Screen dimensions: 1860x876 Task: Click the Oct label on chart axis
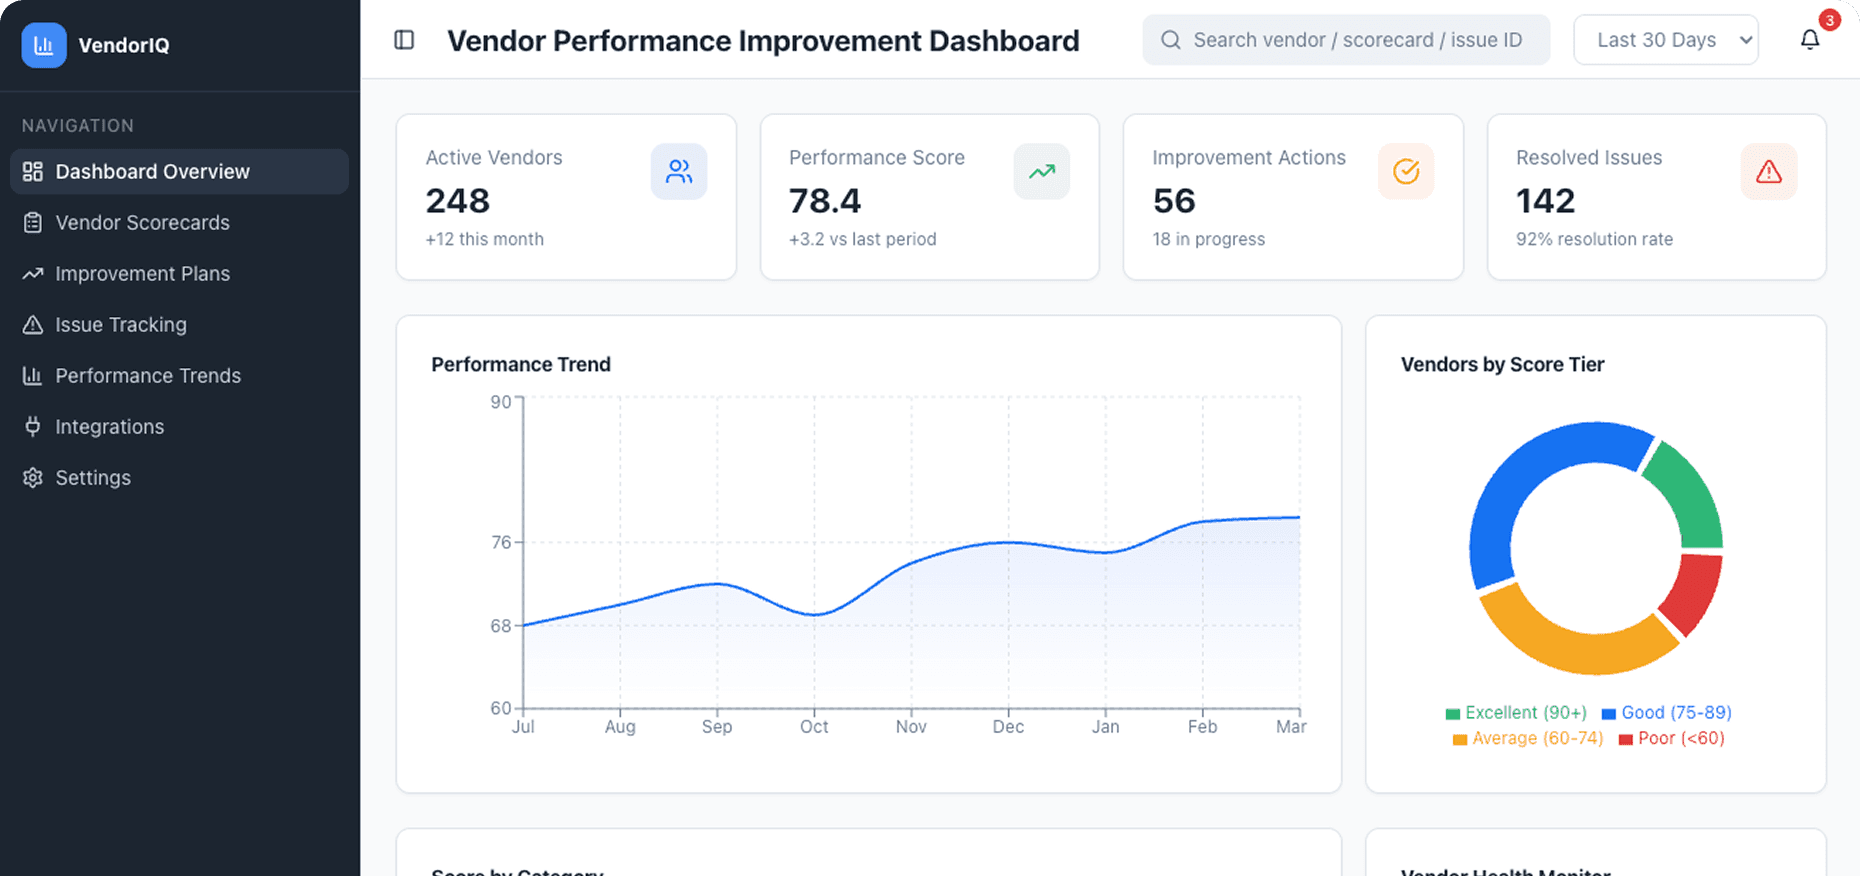click(814, 727)
